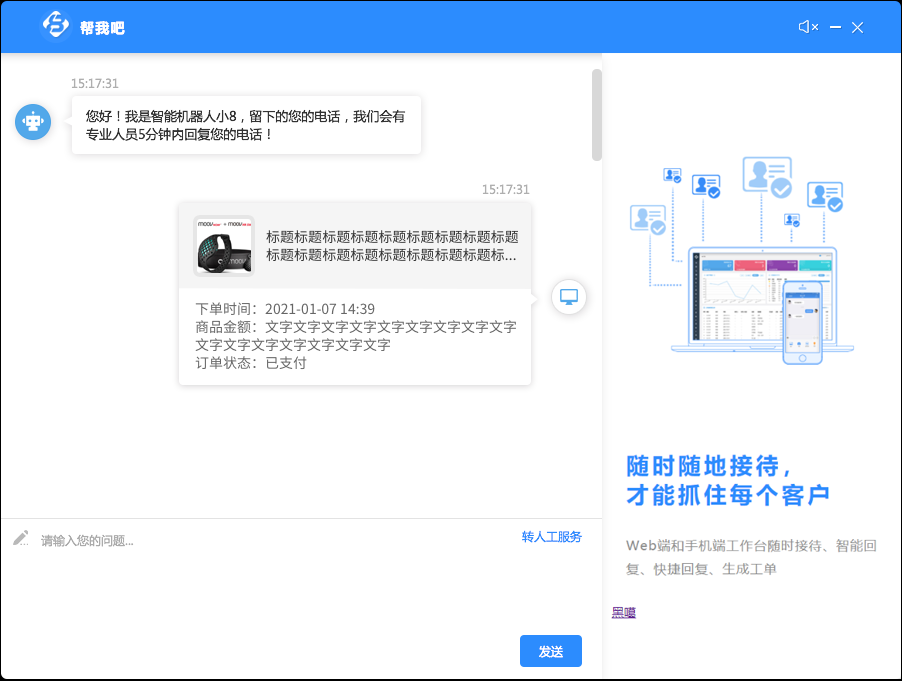Click the chat area vertical scrollbar

597,114
